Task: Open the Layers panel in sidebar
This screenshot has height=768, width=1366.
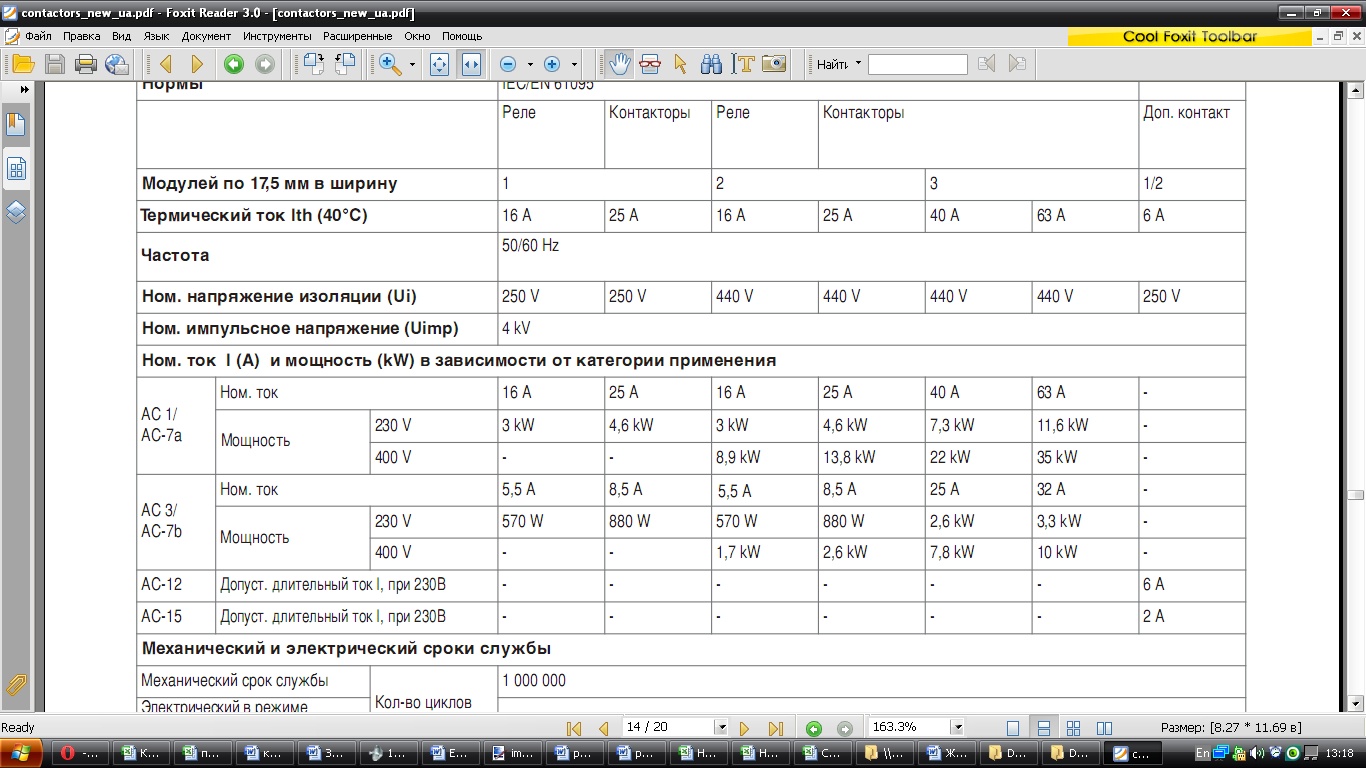Action: (x=16, y=212)
